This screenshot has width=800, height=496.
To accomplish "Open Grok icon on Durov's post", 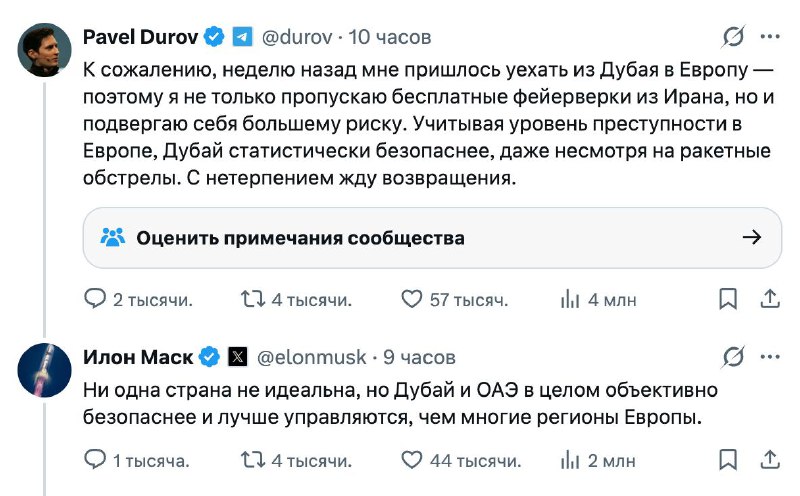I will point(733,37).
